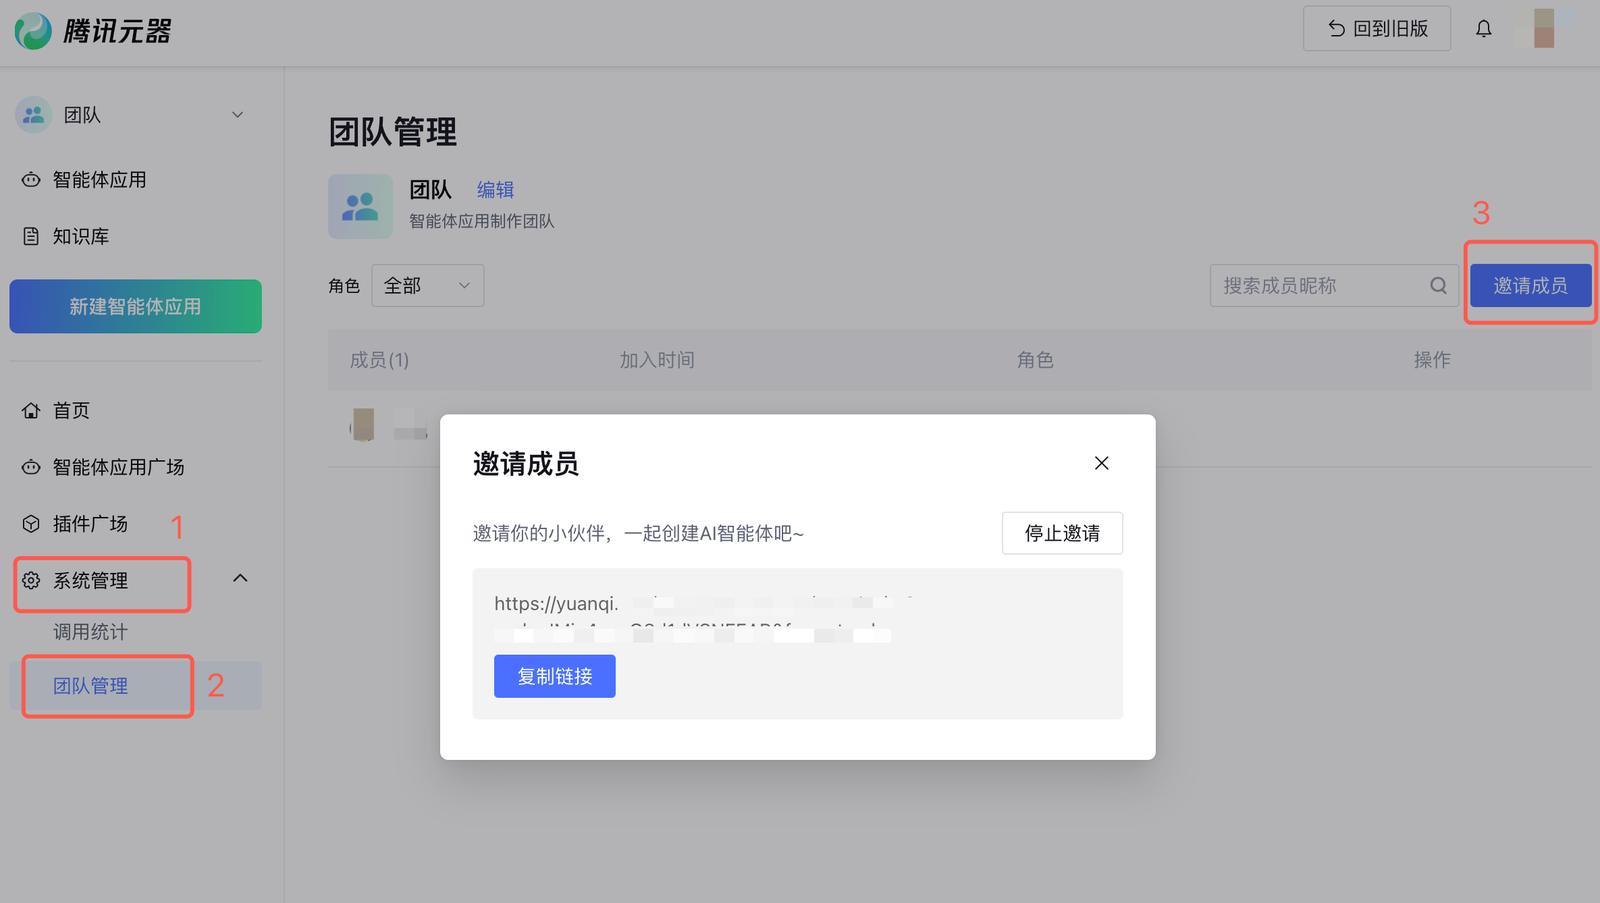The height and width of the screenshot is (903, 1600).
Task: Collapse the 系统管理 section
Action: [x=240, y=579]
